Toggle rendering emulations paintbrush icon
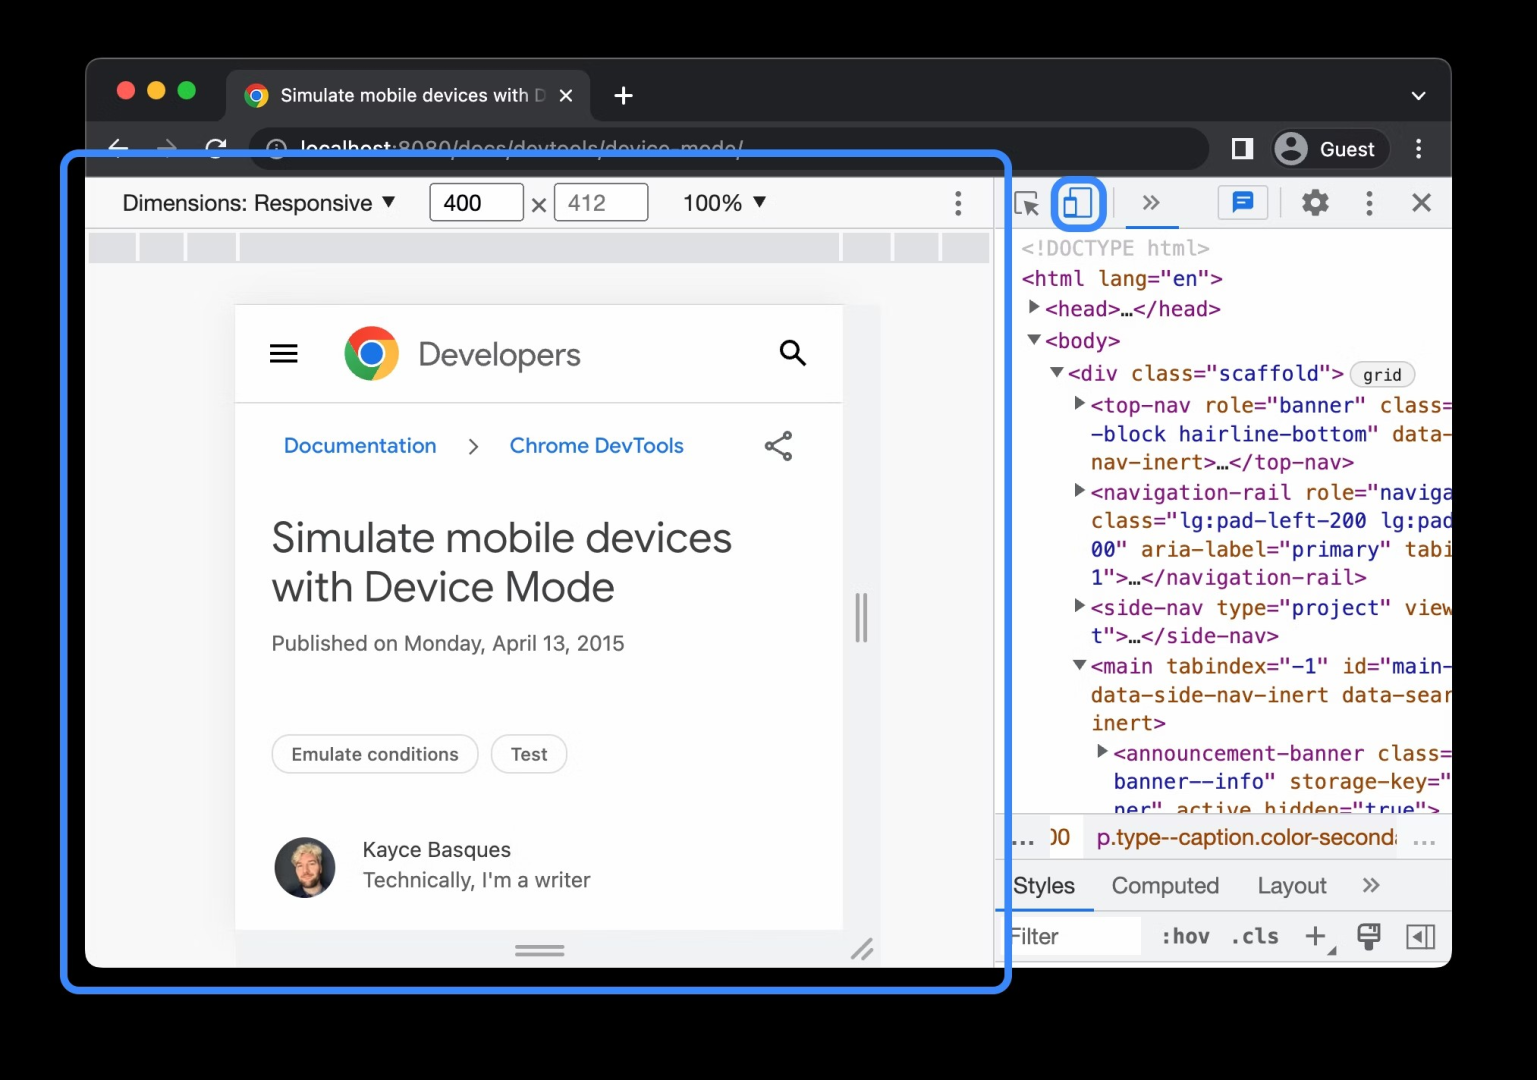1537x1080 pixels. pyautogui.click(x=1369, y=936)
